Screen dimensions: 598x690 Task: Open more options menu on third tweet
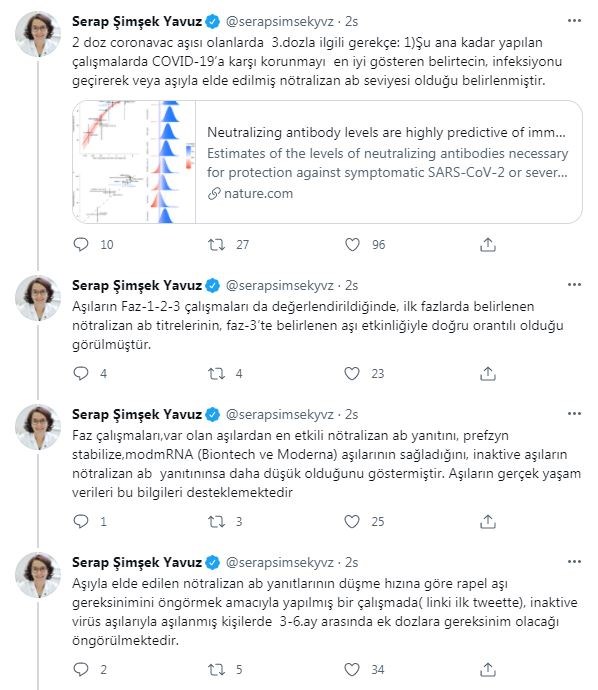point(574,414)
